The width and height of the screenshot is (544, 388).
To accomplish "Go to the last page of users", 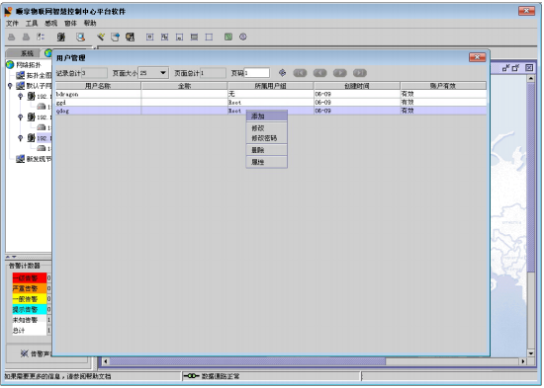I will pos(359,73).
